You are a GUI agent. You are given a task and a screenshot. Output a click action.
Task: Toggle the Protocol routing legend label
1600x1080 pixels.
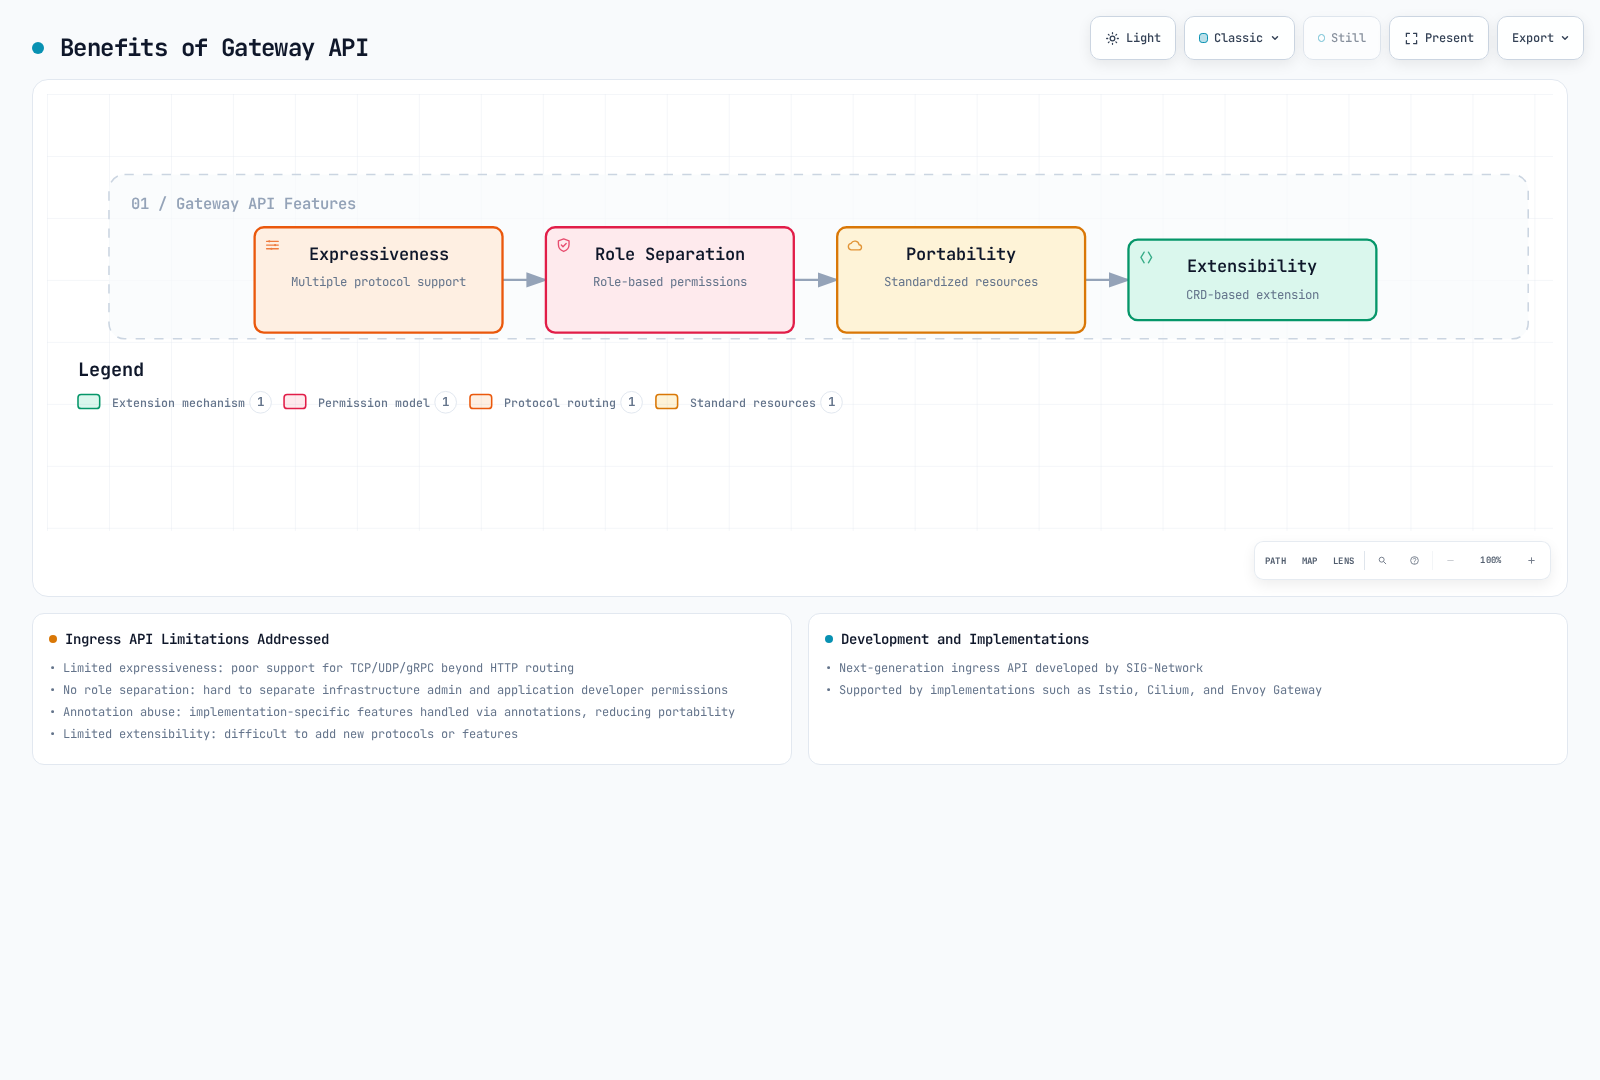(560, 403)
